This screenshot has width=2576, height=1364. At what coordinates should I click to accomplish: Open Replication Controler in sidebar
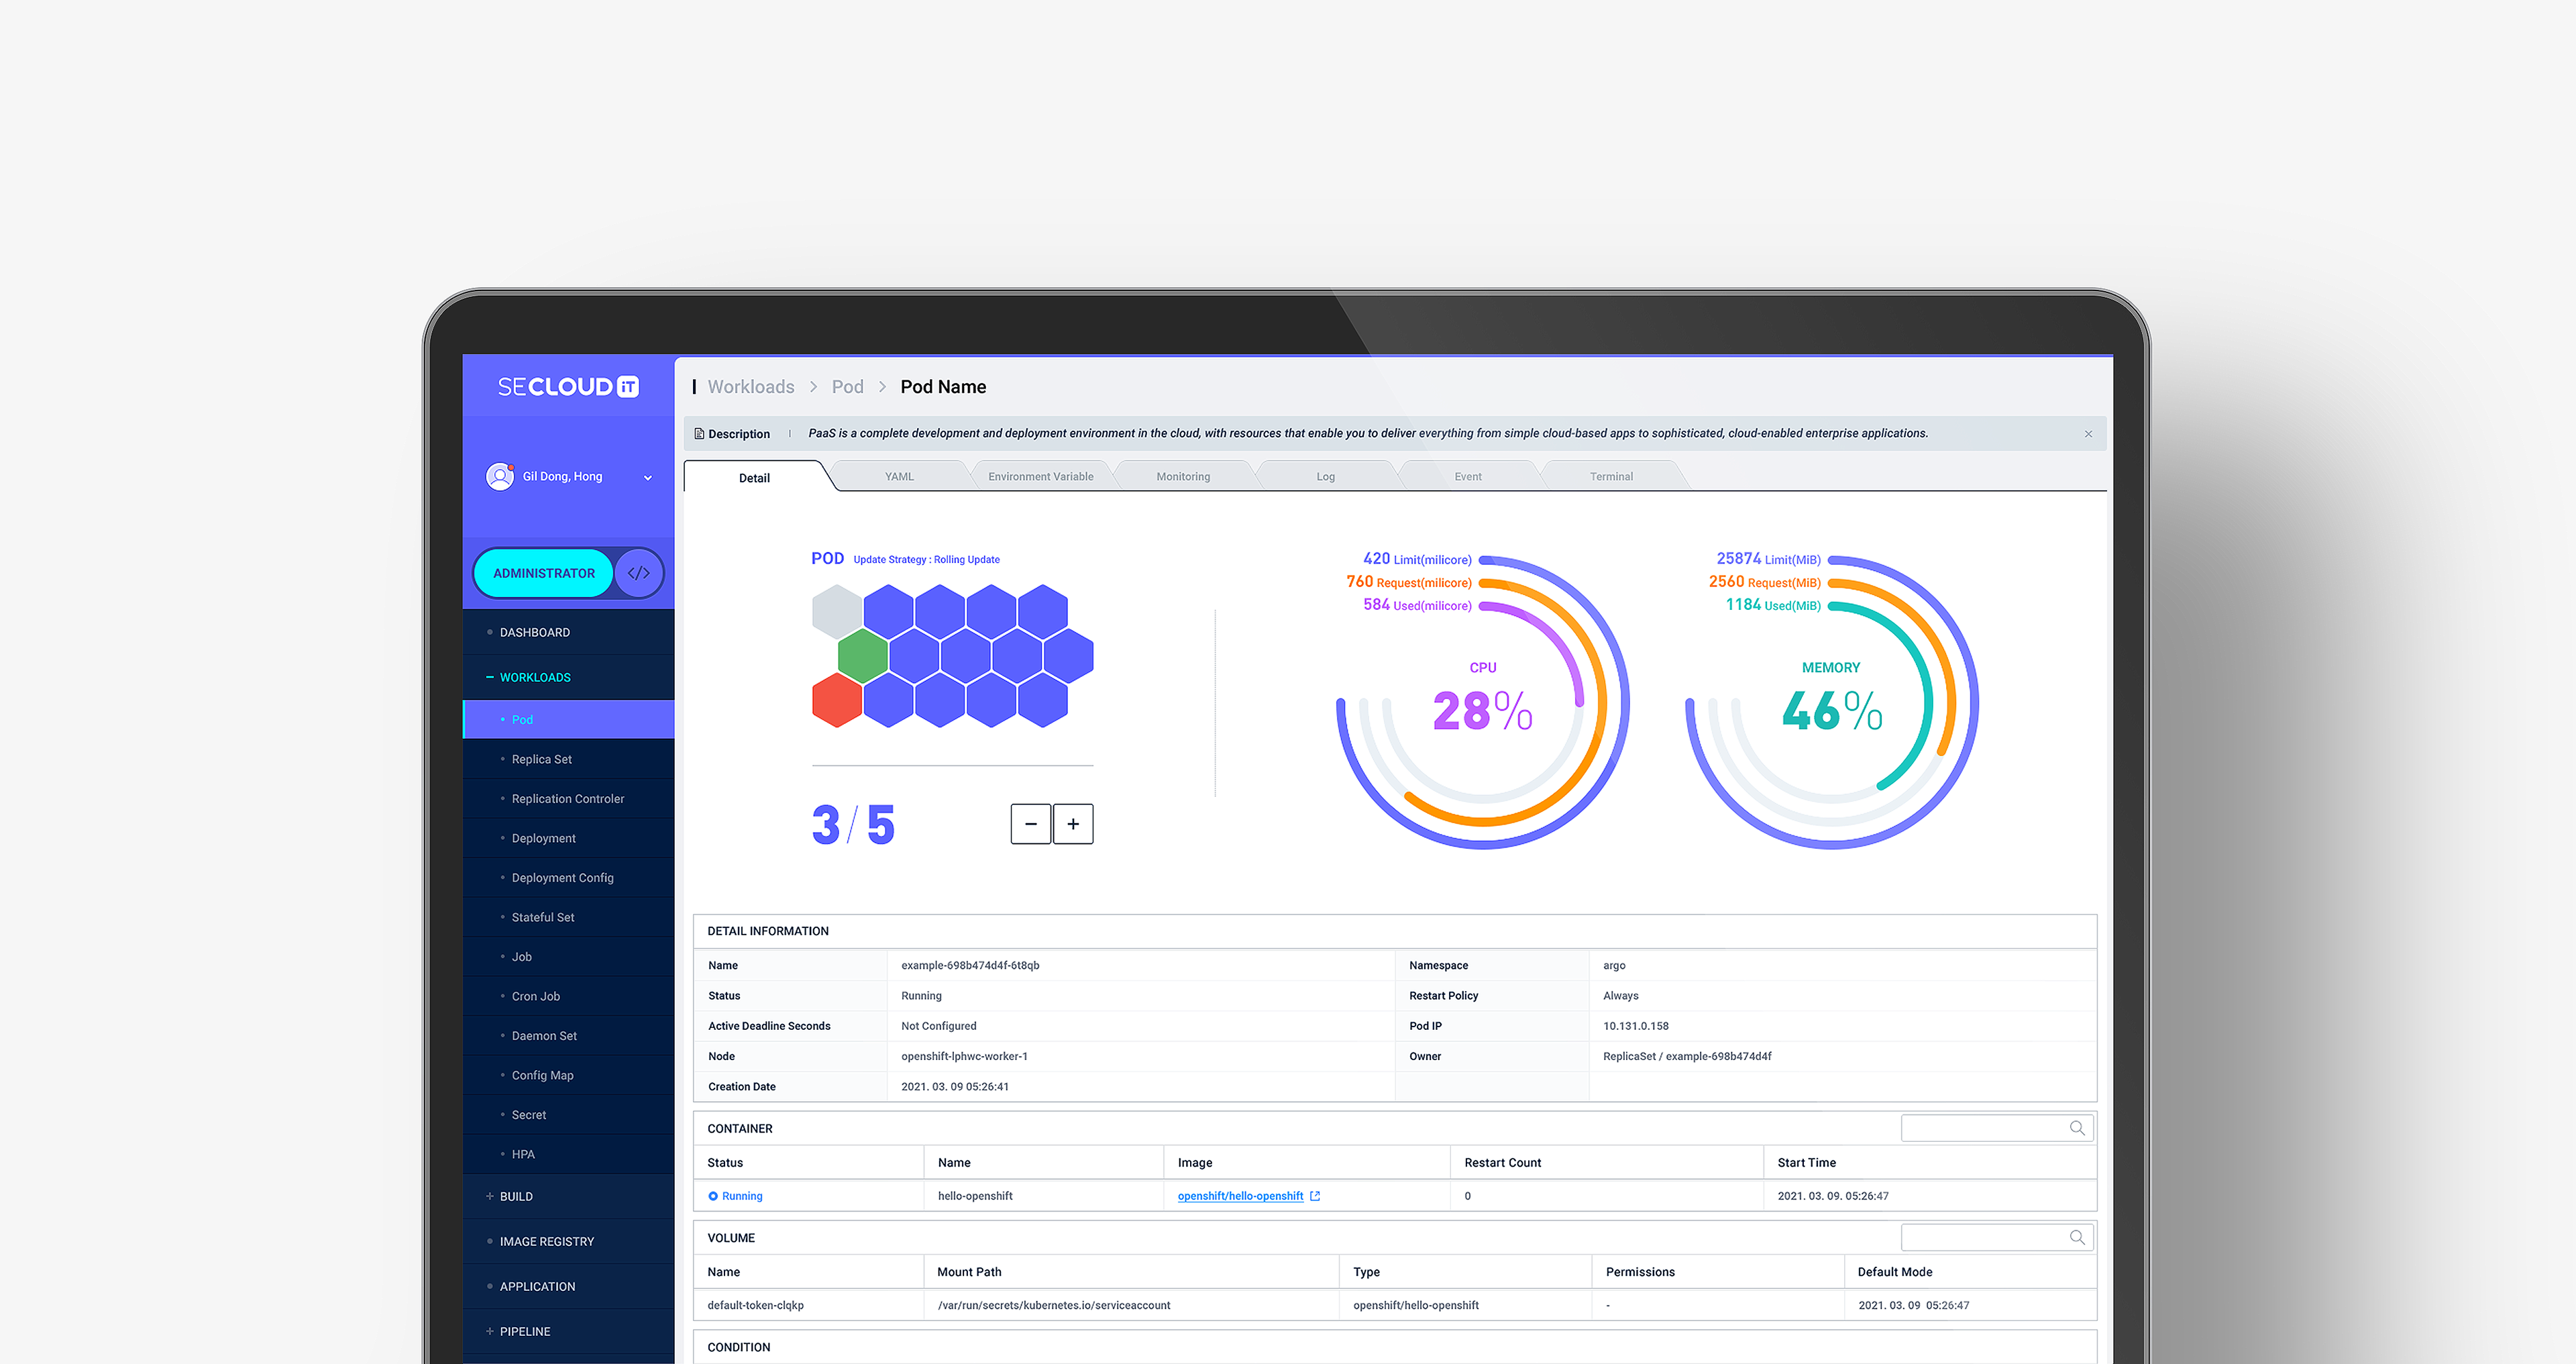click(568, 799)
